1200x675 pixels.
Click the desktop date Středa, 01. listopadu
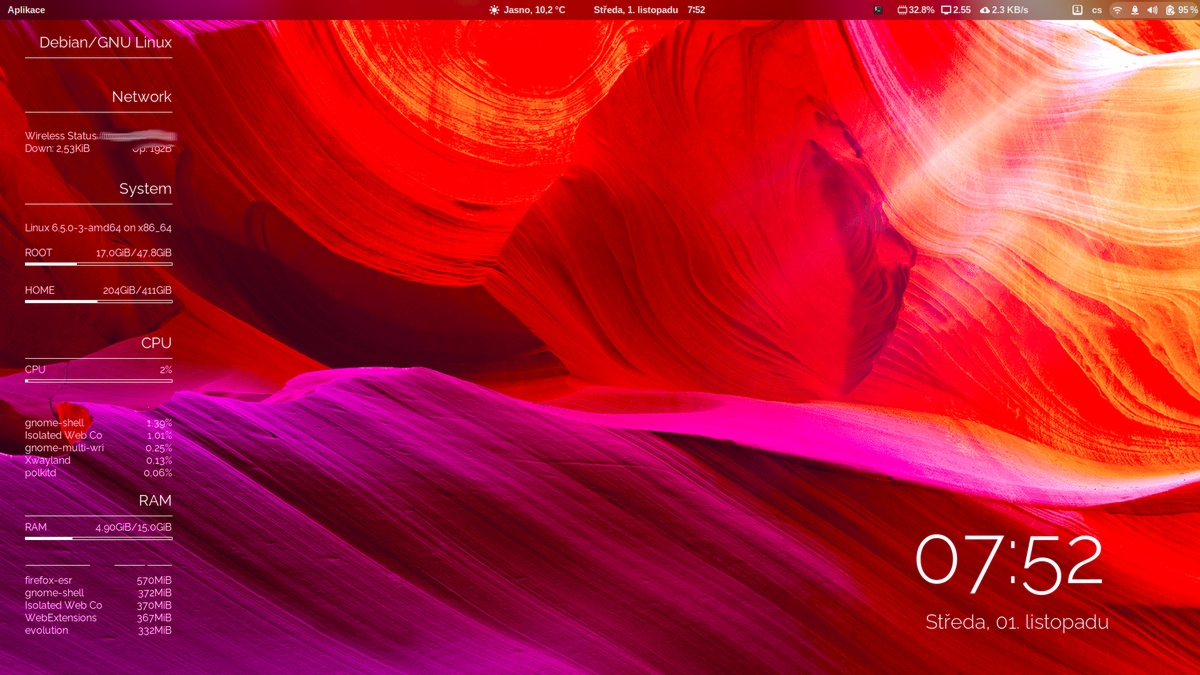tap(1017, 622)
